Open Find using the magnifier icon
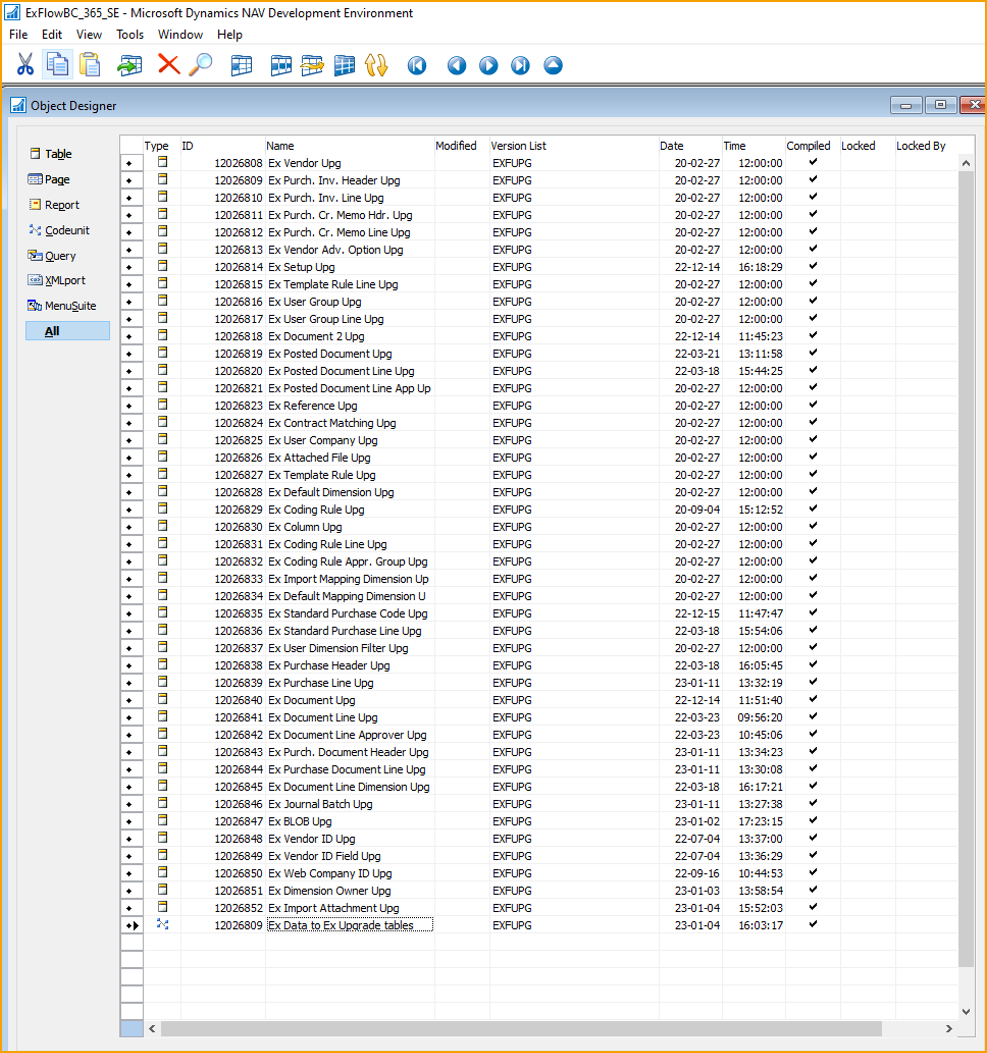This screenshot has width=987, height=1053. [199, 64]
